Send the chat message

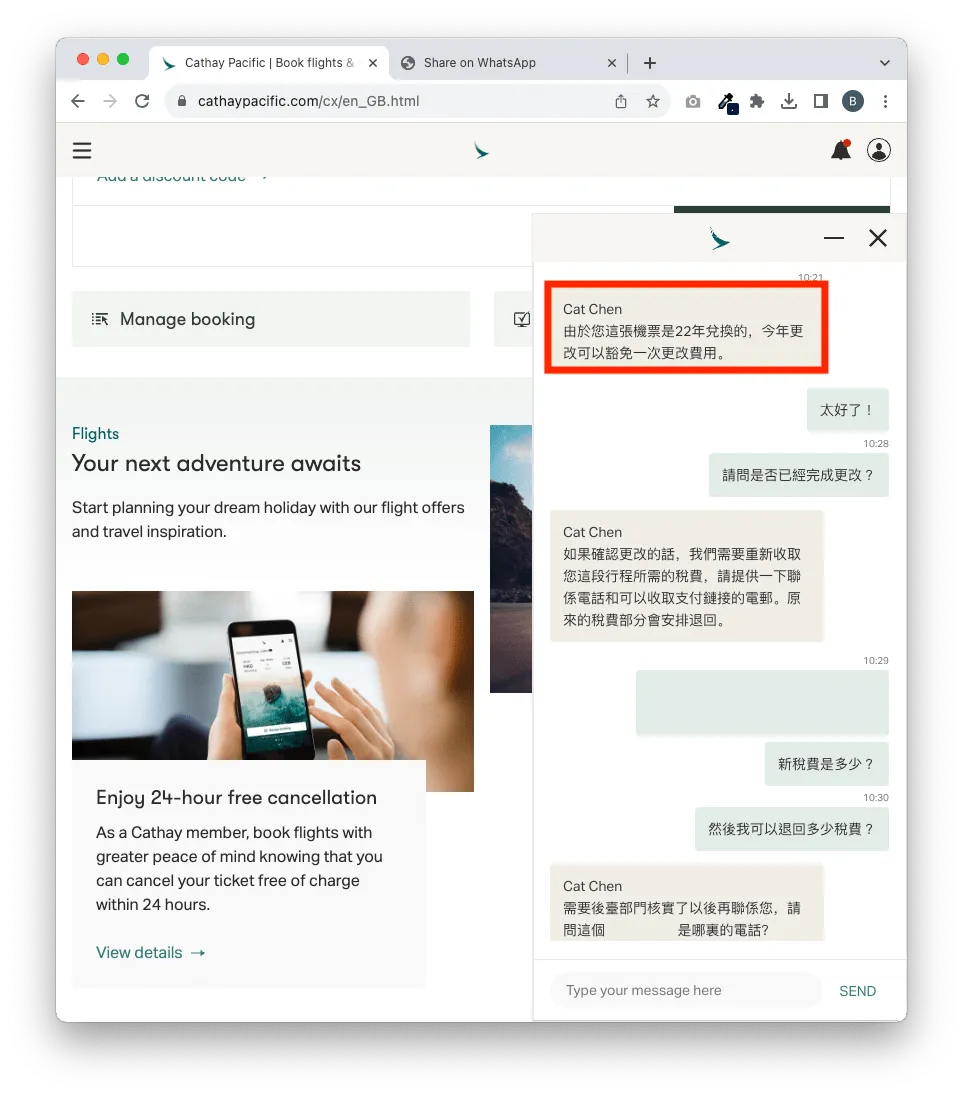coord(857,991)
